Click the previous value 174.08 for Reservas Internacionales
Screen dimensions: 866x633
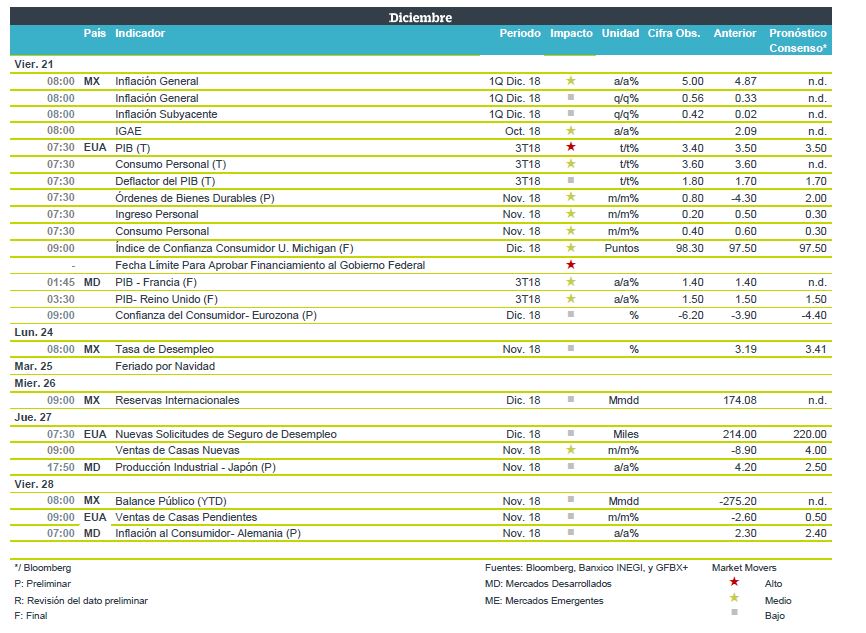point(740,400)
